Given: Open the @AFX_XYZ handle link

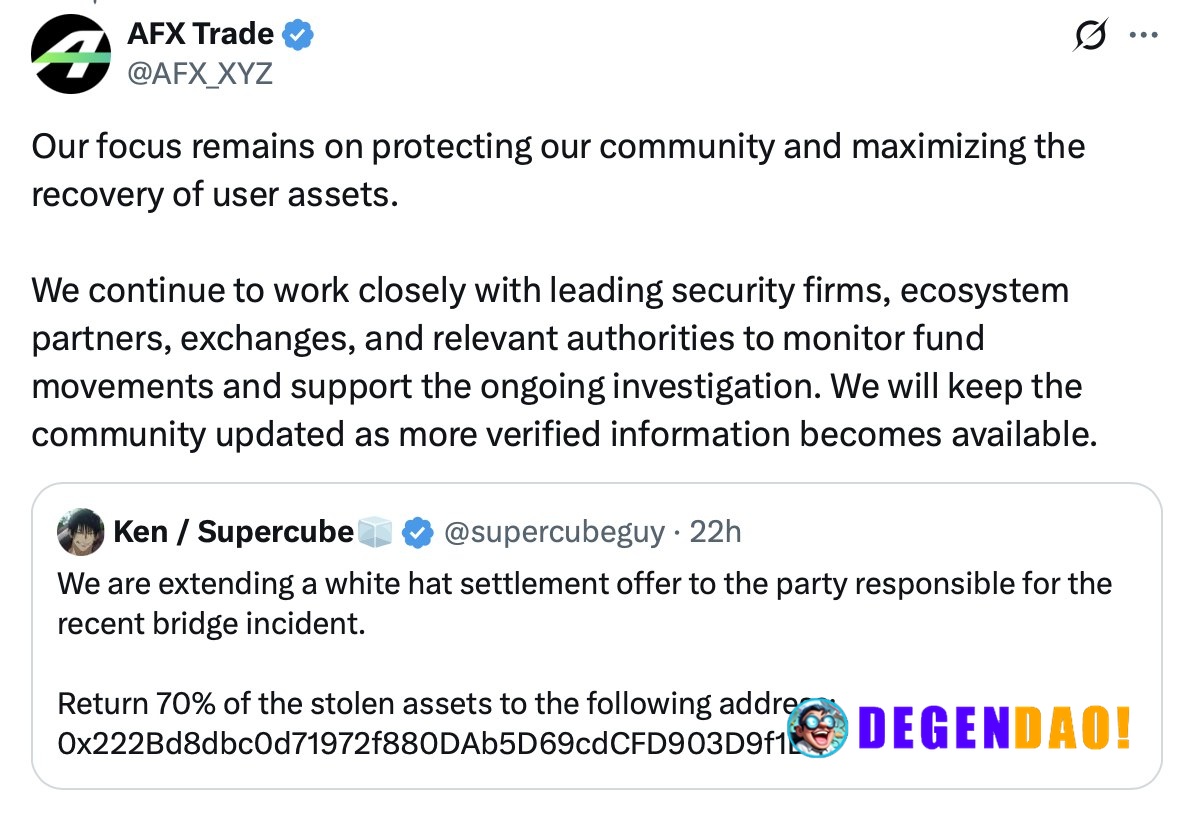Looking at the screenshot, I should point(200,74).
